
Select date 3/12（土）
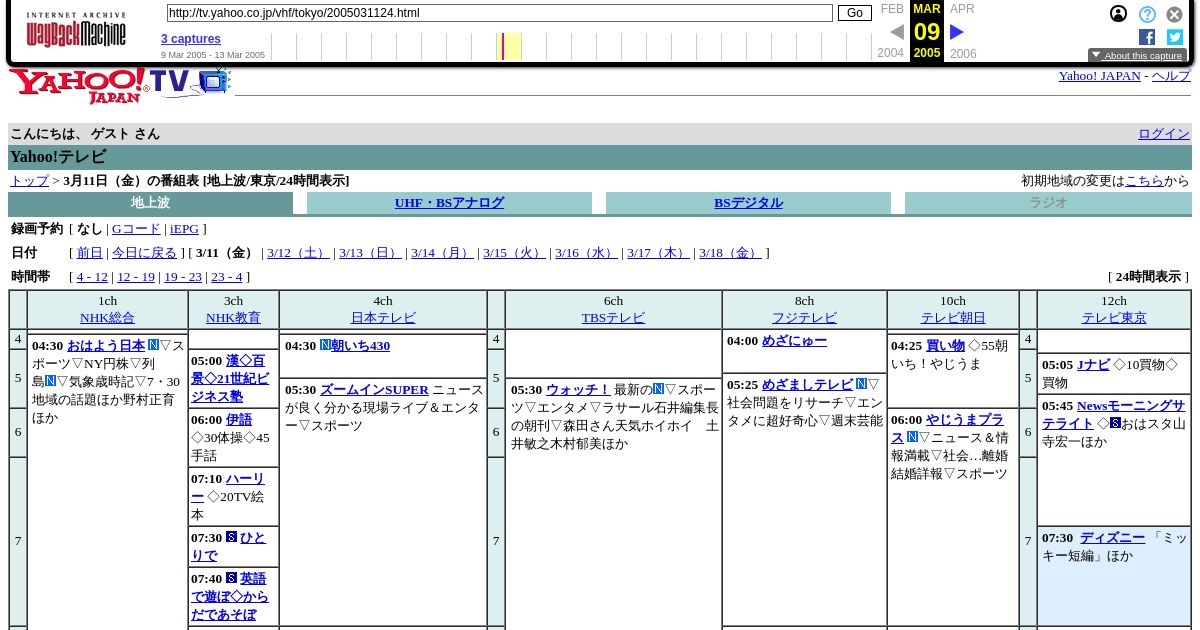298,253
